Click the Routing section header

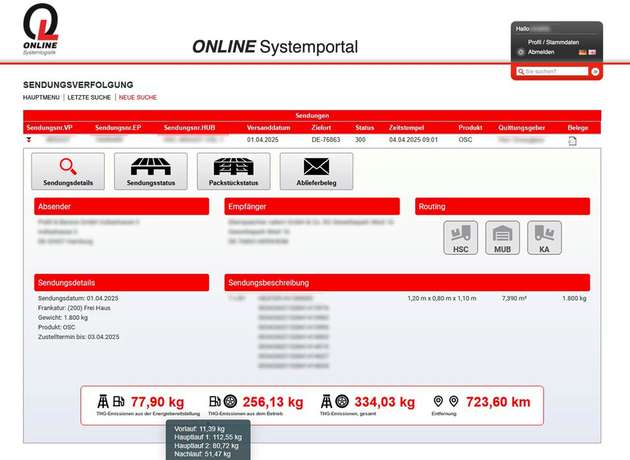click(502, 206)
